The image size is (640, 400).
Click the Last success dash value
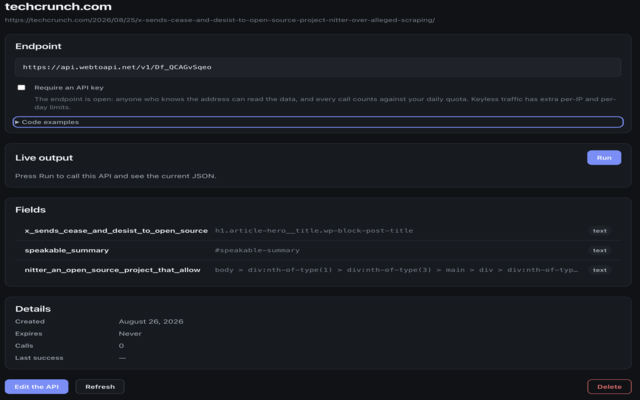(122, 358)
